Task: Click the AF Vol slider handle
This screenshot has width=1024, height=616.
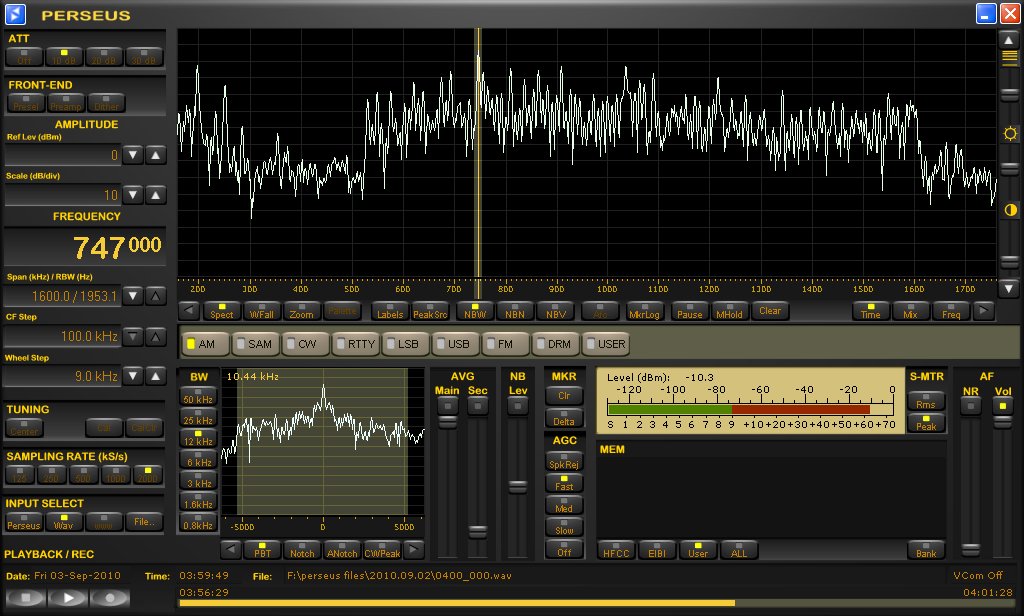Action: tap(1002, 422)
